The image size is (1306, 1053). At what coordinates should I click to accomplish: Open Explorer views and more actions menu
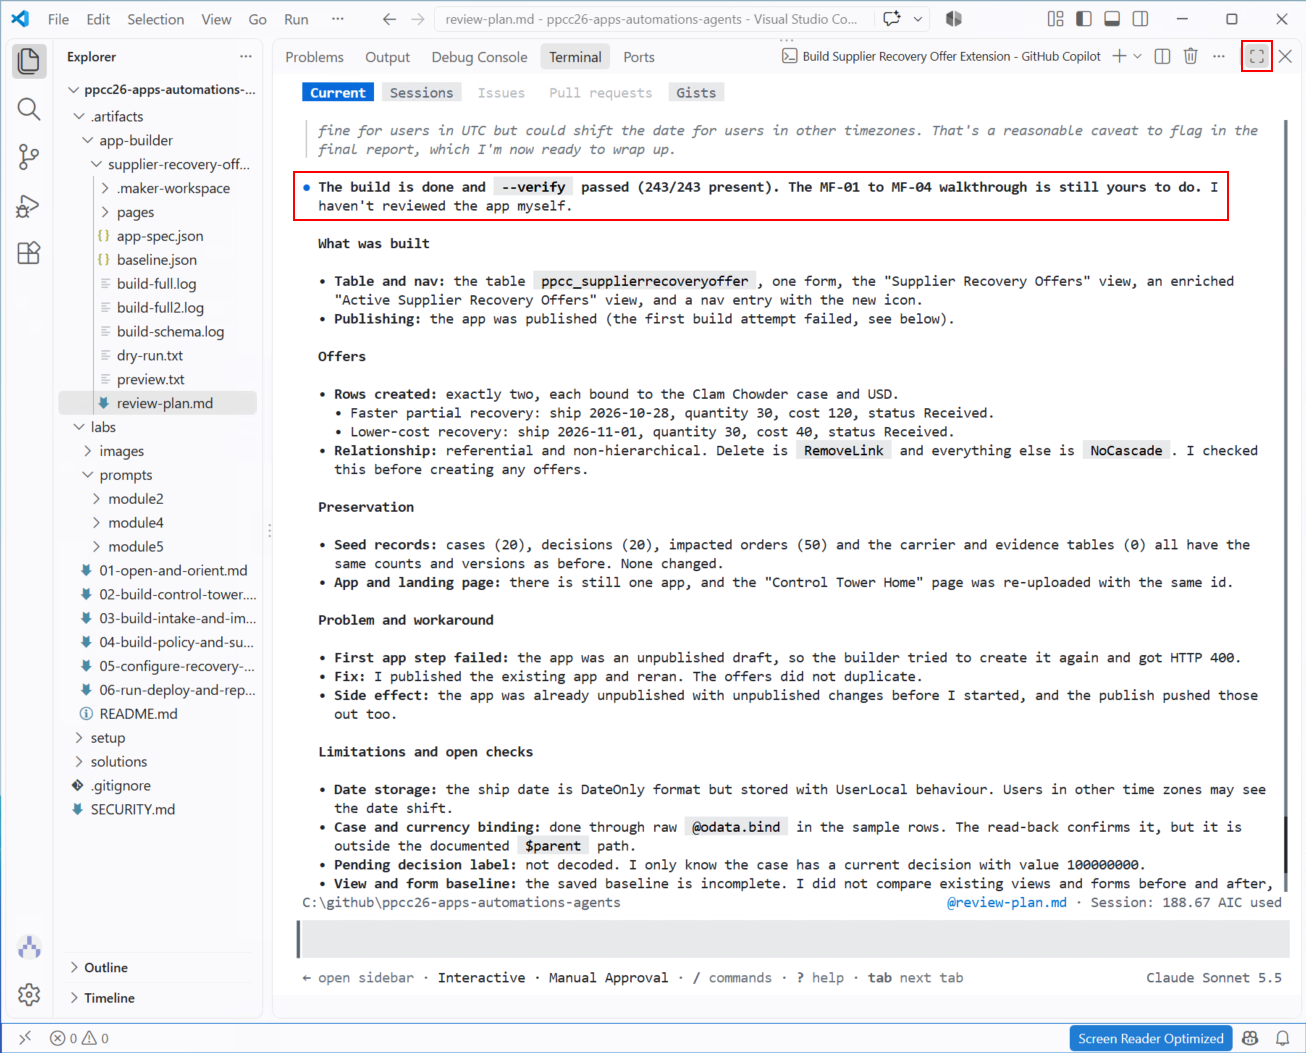[246, 57]
